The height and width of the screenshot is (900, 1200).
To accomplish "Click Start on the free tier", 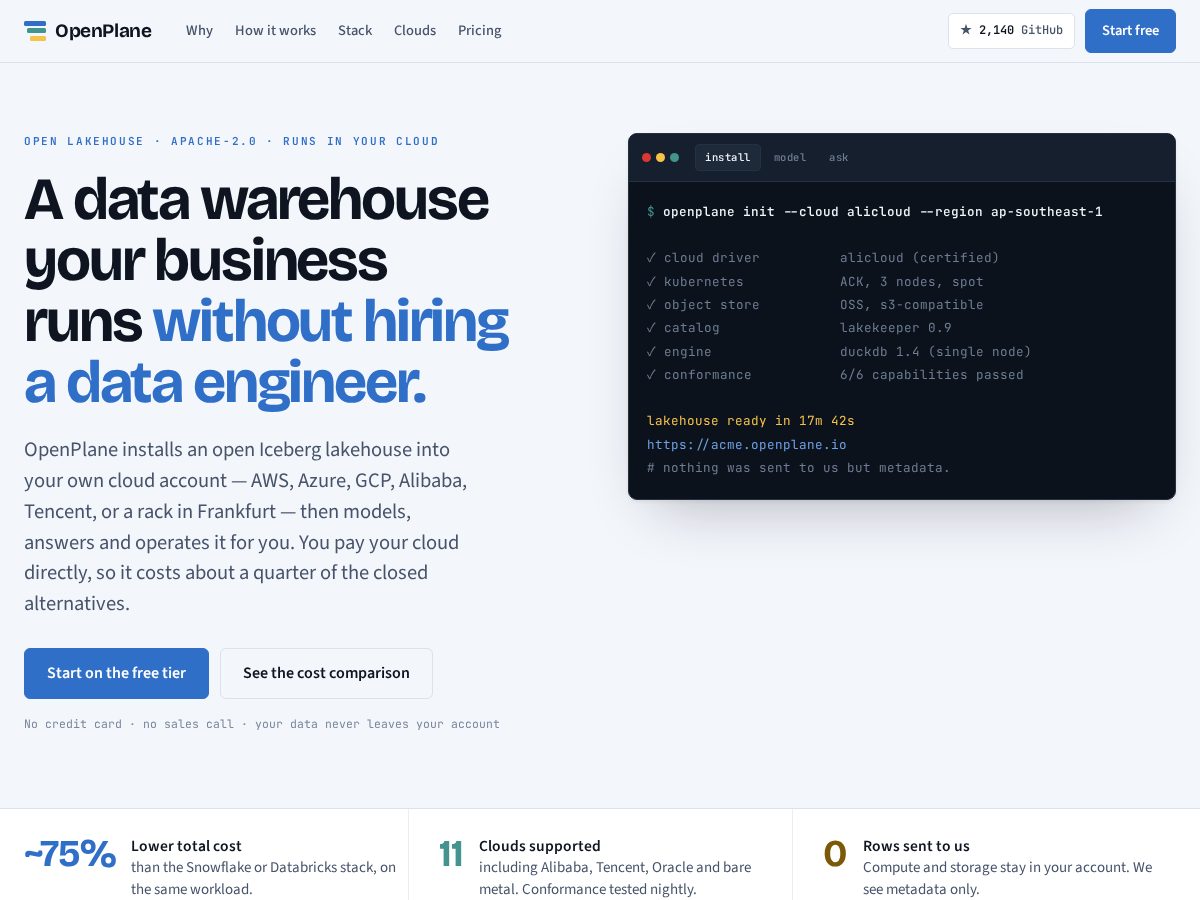I will tap(116, 673).
